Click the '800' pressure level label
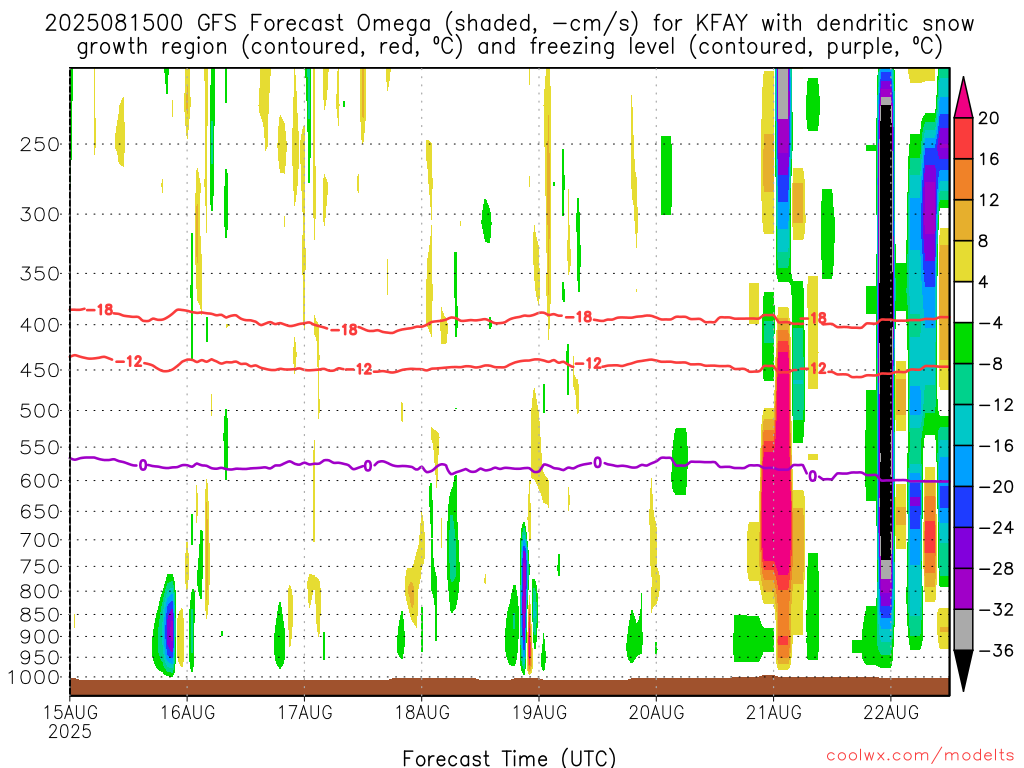Viewport: 1024px width, 768px height. (40, 591)
